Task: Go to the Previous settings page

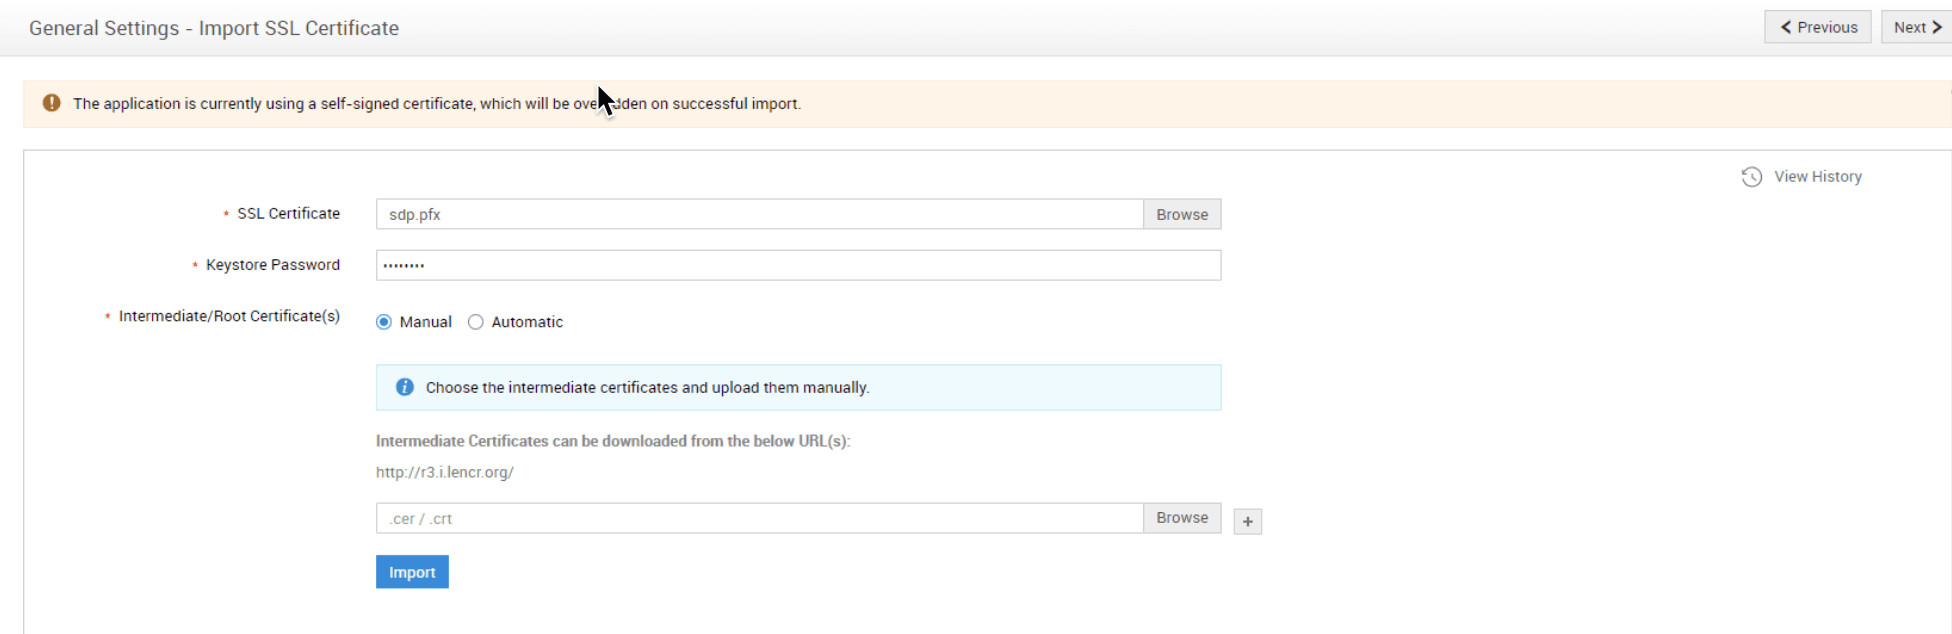Action: [1817, 27]
